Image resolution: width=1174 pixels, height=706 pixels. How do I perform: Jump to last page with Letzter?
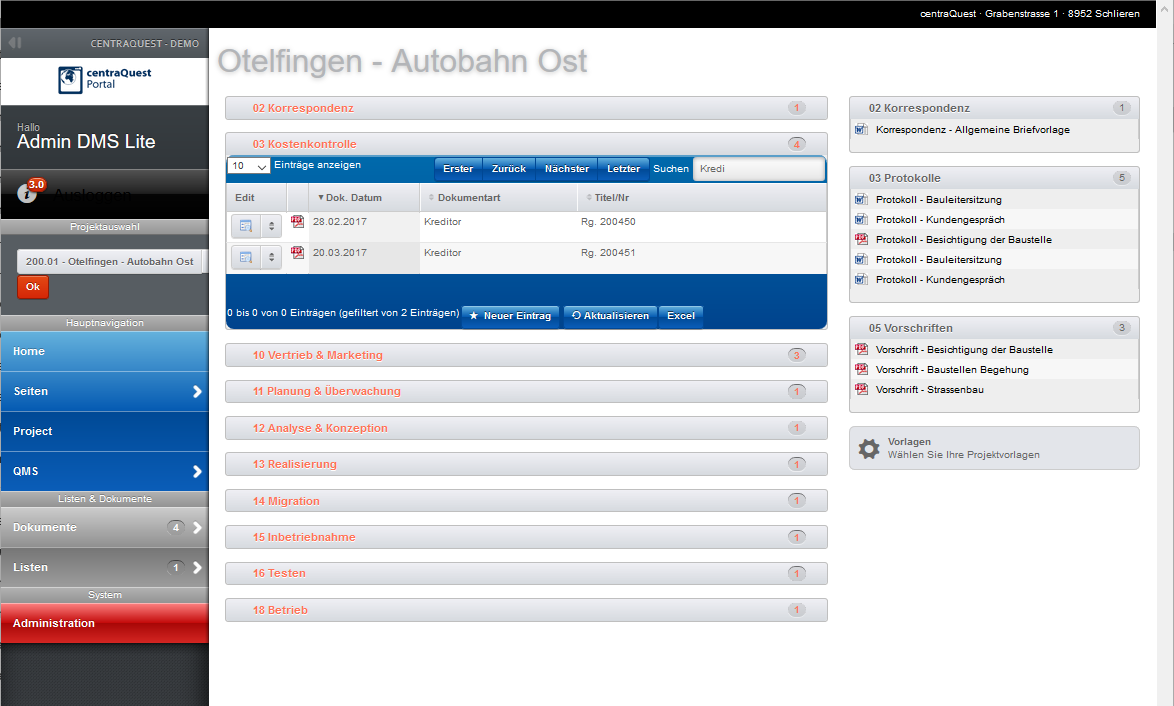point(624,169)
